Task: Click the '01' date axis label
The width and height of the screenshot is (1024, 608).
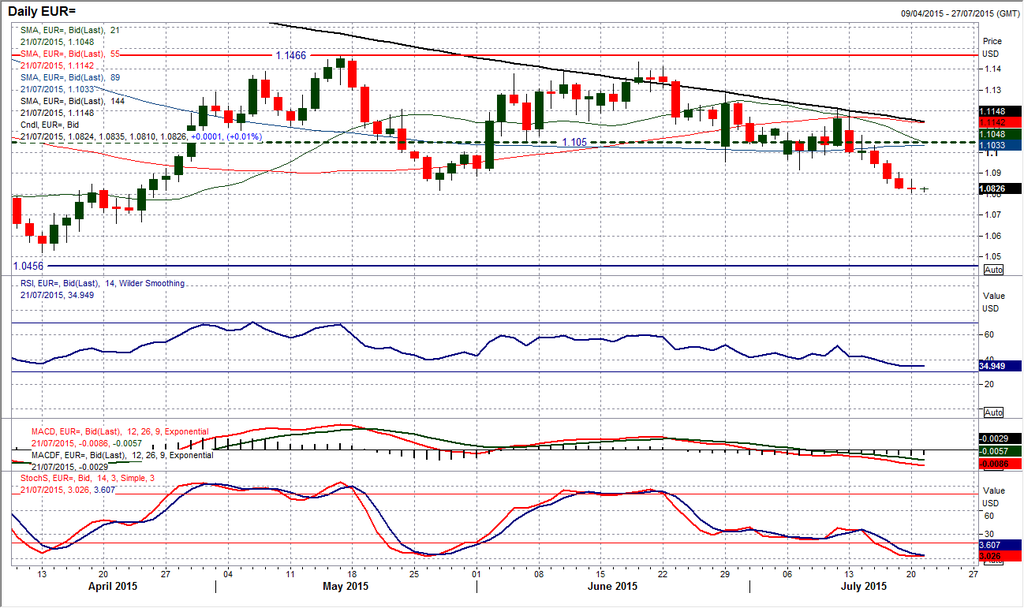Action: (476, 574)
